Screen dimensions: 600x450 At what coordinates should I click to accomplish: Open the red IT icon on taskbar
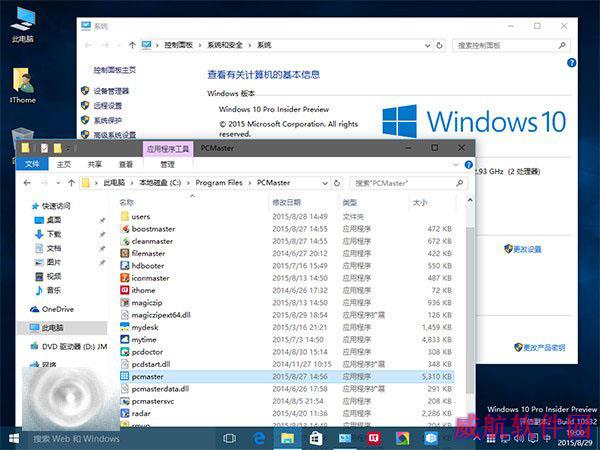(373, 439)
